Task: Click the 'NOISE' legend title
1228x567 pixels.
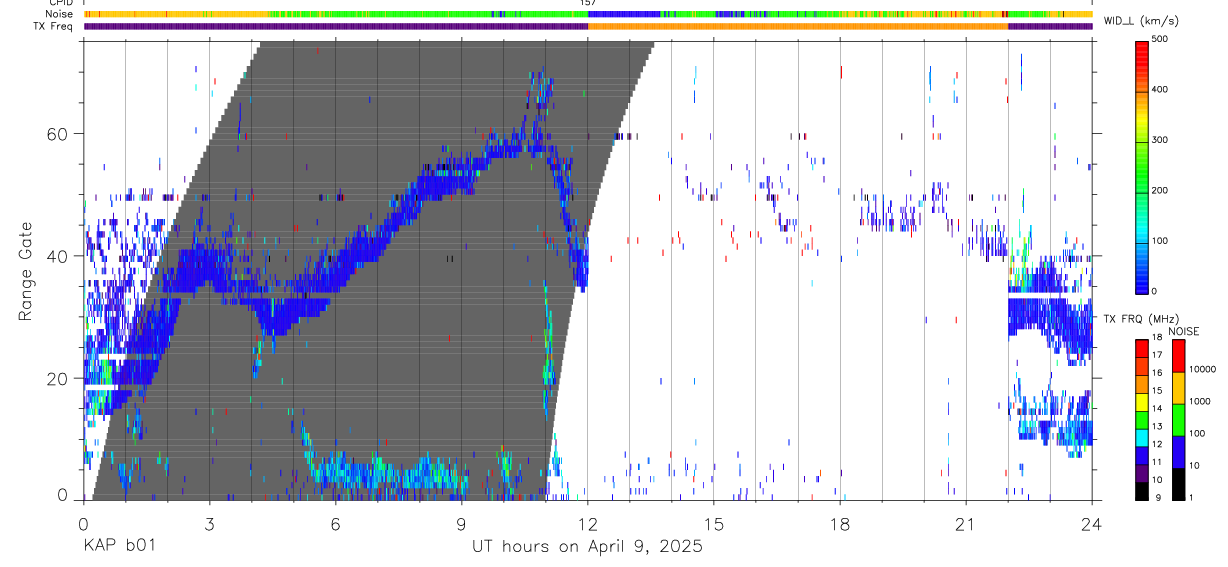Action: click(x=1183, y=331)
